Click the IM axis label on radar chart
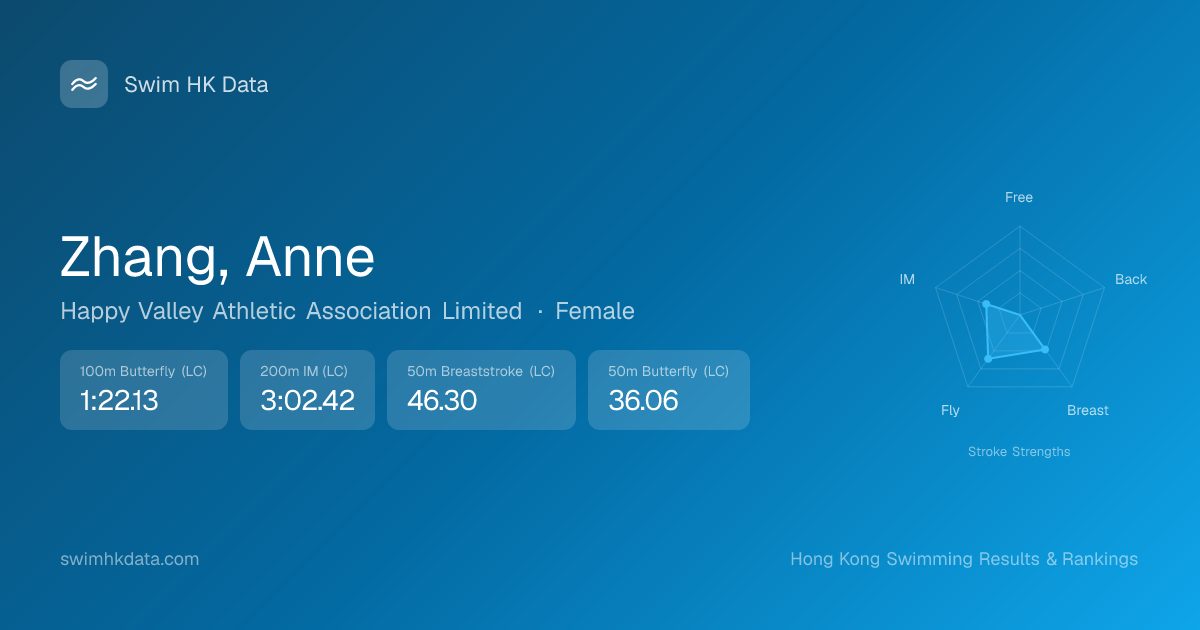Image resolution: width=1200 pixels, height=630 pixels. pyautogui.click(x=907, y=279)
